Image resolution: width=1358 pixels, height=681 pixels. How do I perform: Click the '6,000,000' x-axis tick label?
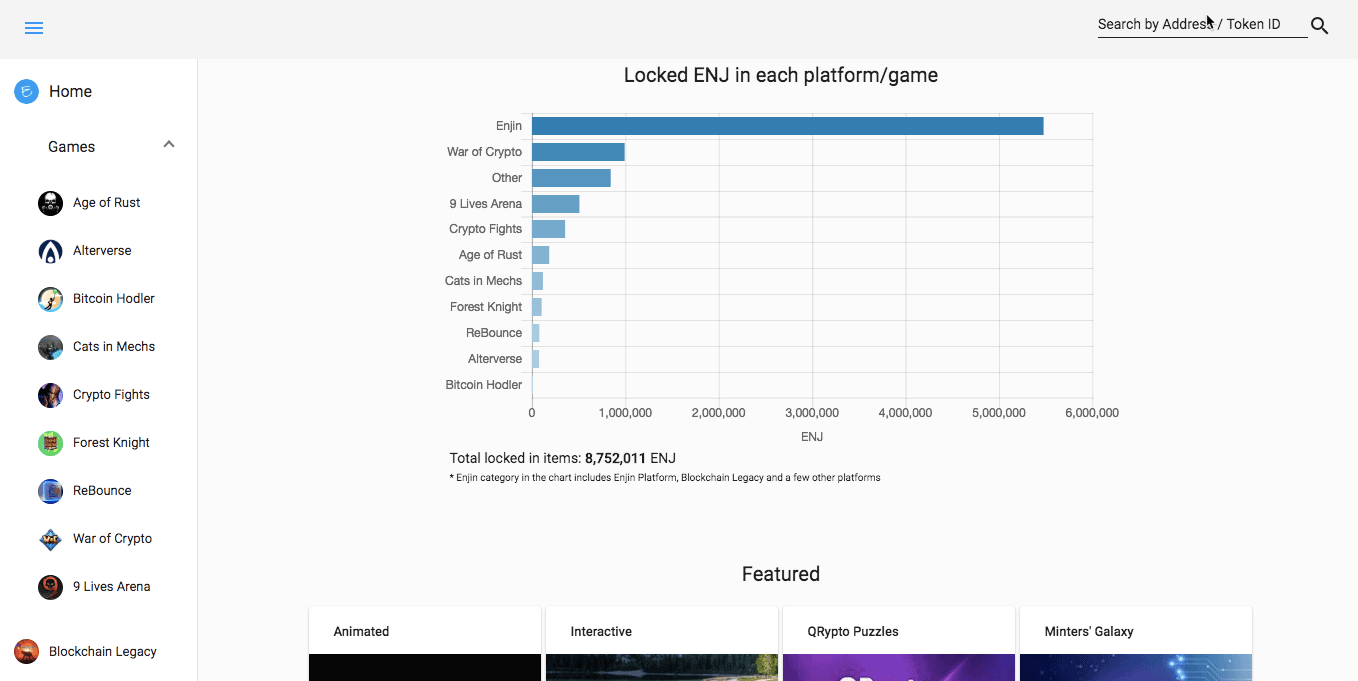coord(1092,413)
